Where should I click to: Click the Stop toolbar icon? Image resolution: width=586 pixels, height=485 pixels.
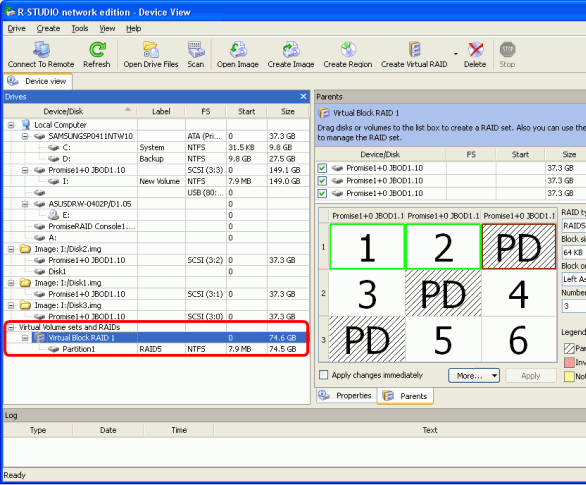pos(507,49)
